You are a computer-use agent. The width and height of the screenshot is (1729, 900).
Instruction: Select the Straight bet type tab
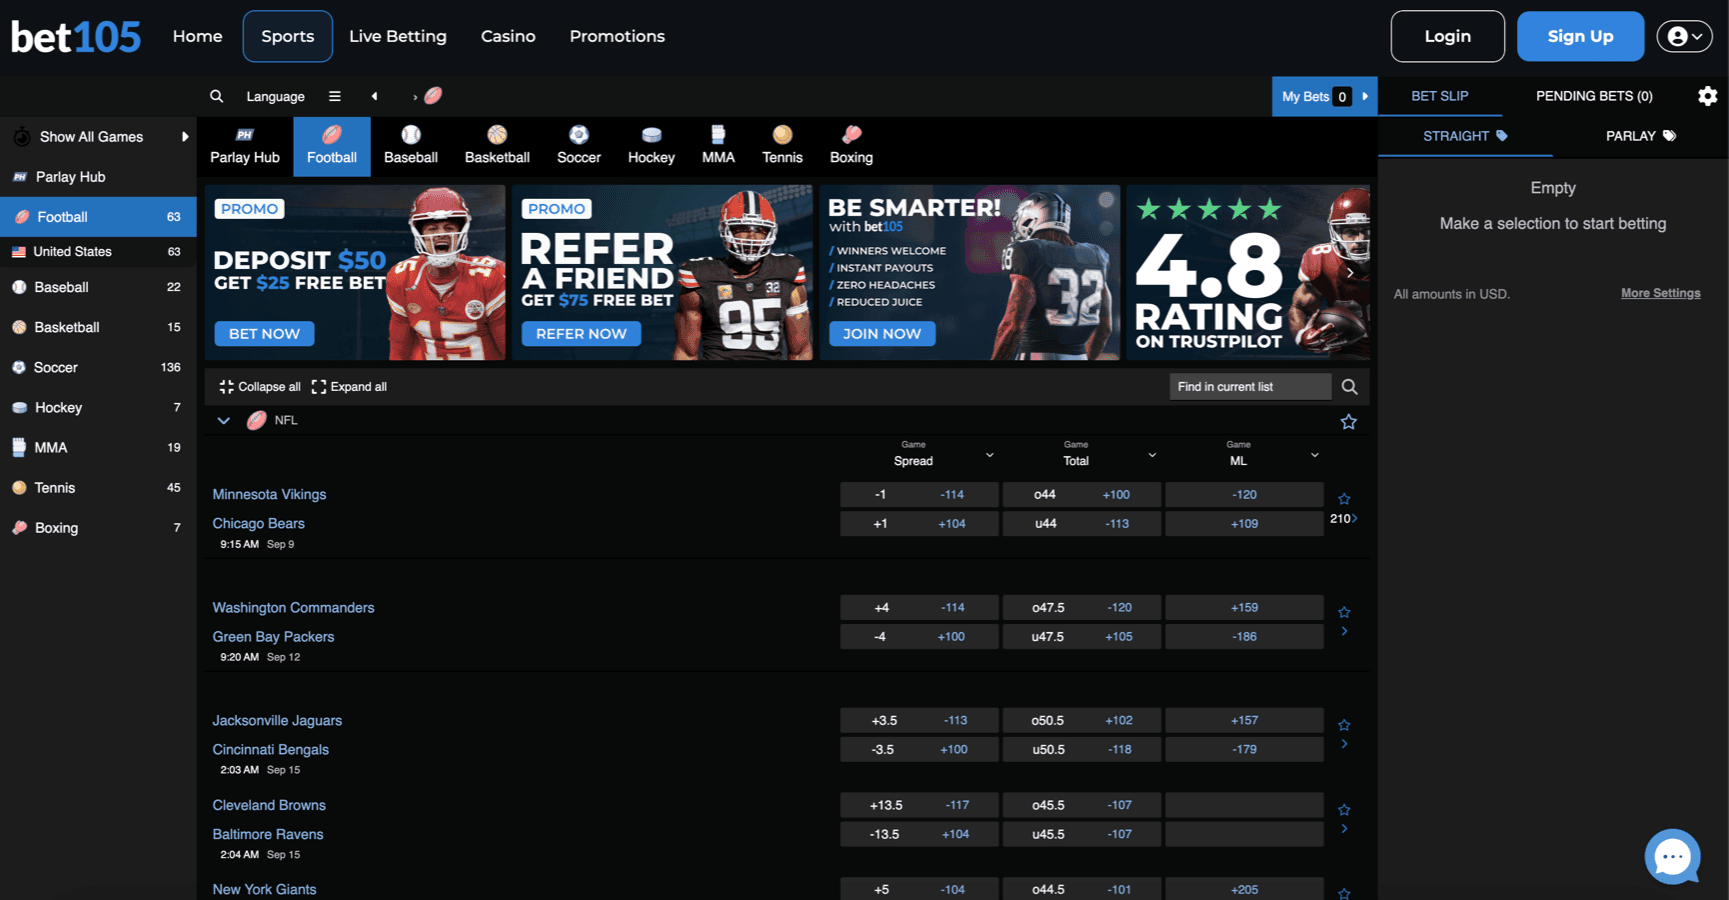(1465, 136)
